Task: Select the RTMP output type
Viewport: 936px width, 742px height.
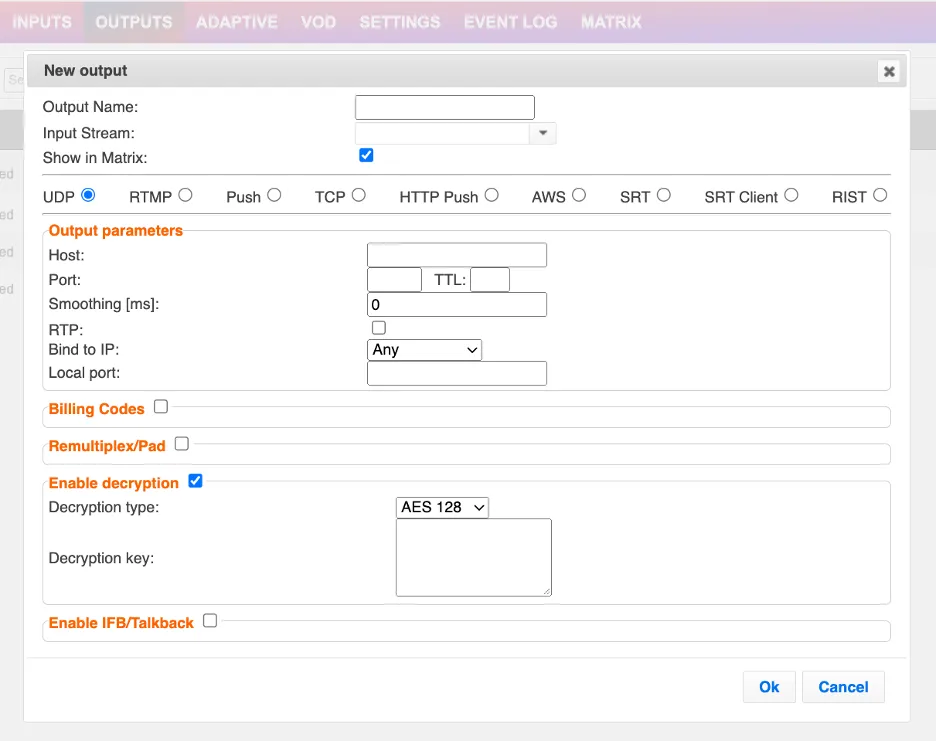Action: pos(185,195)
